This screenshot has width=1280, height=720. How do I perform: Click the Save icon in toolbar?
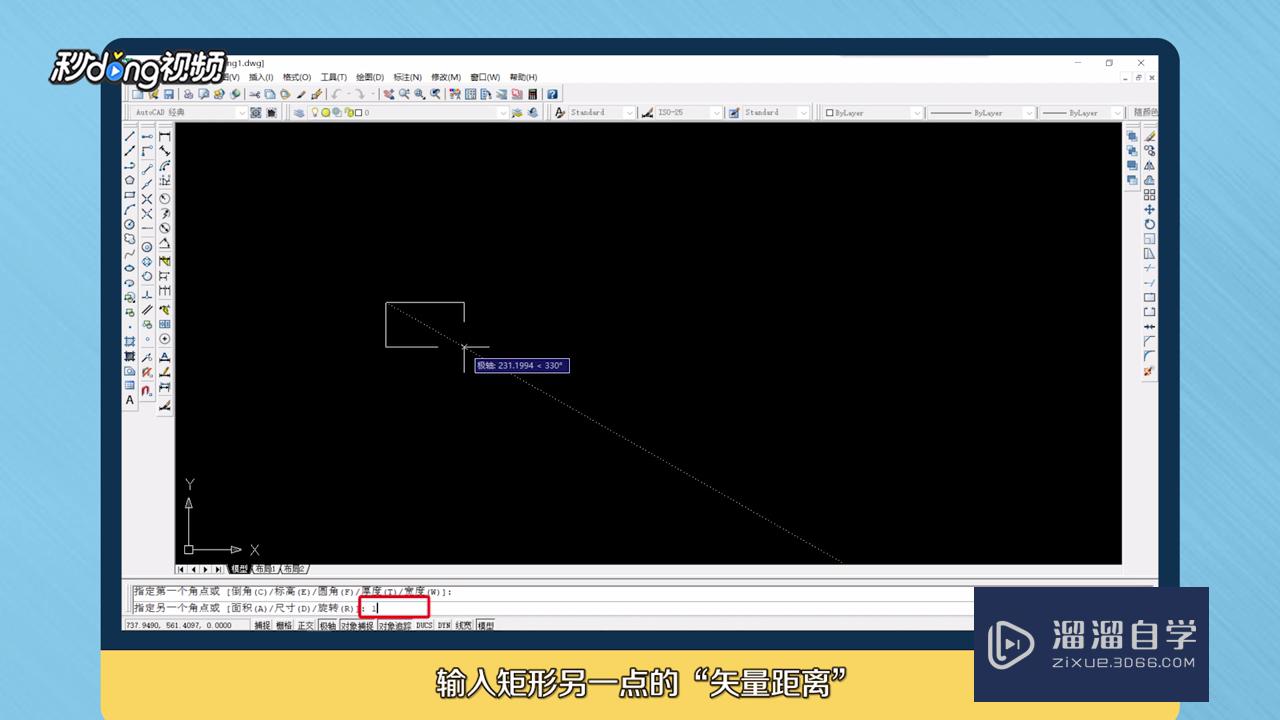[x=168, y=94]
